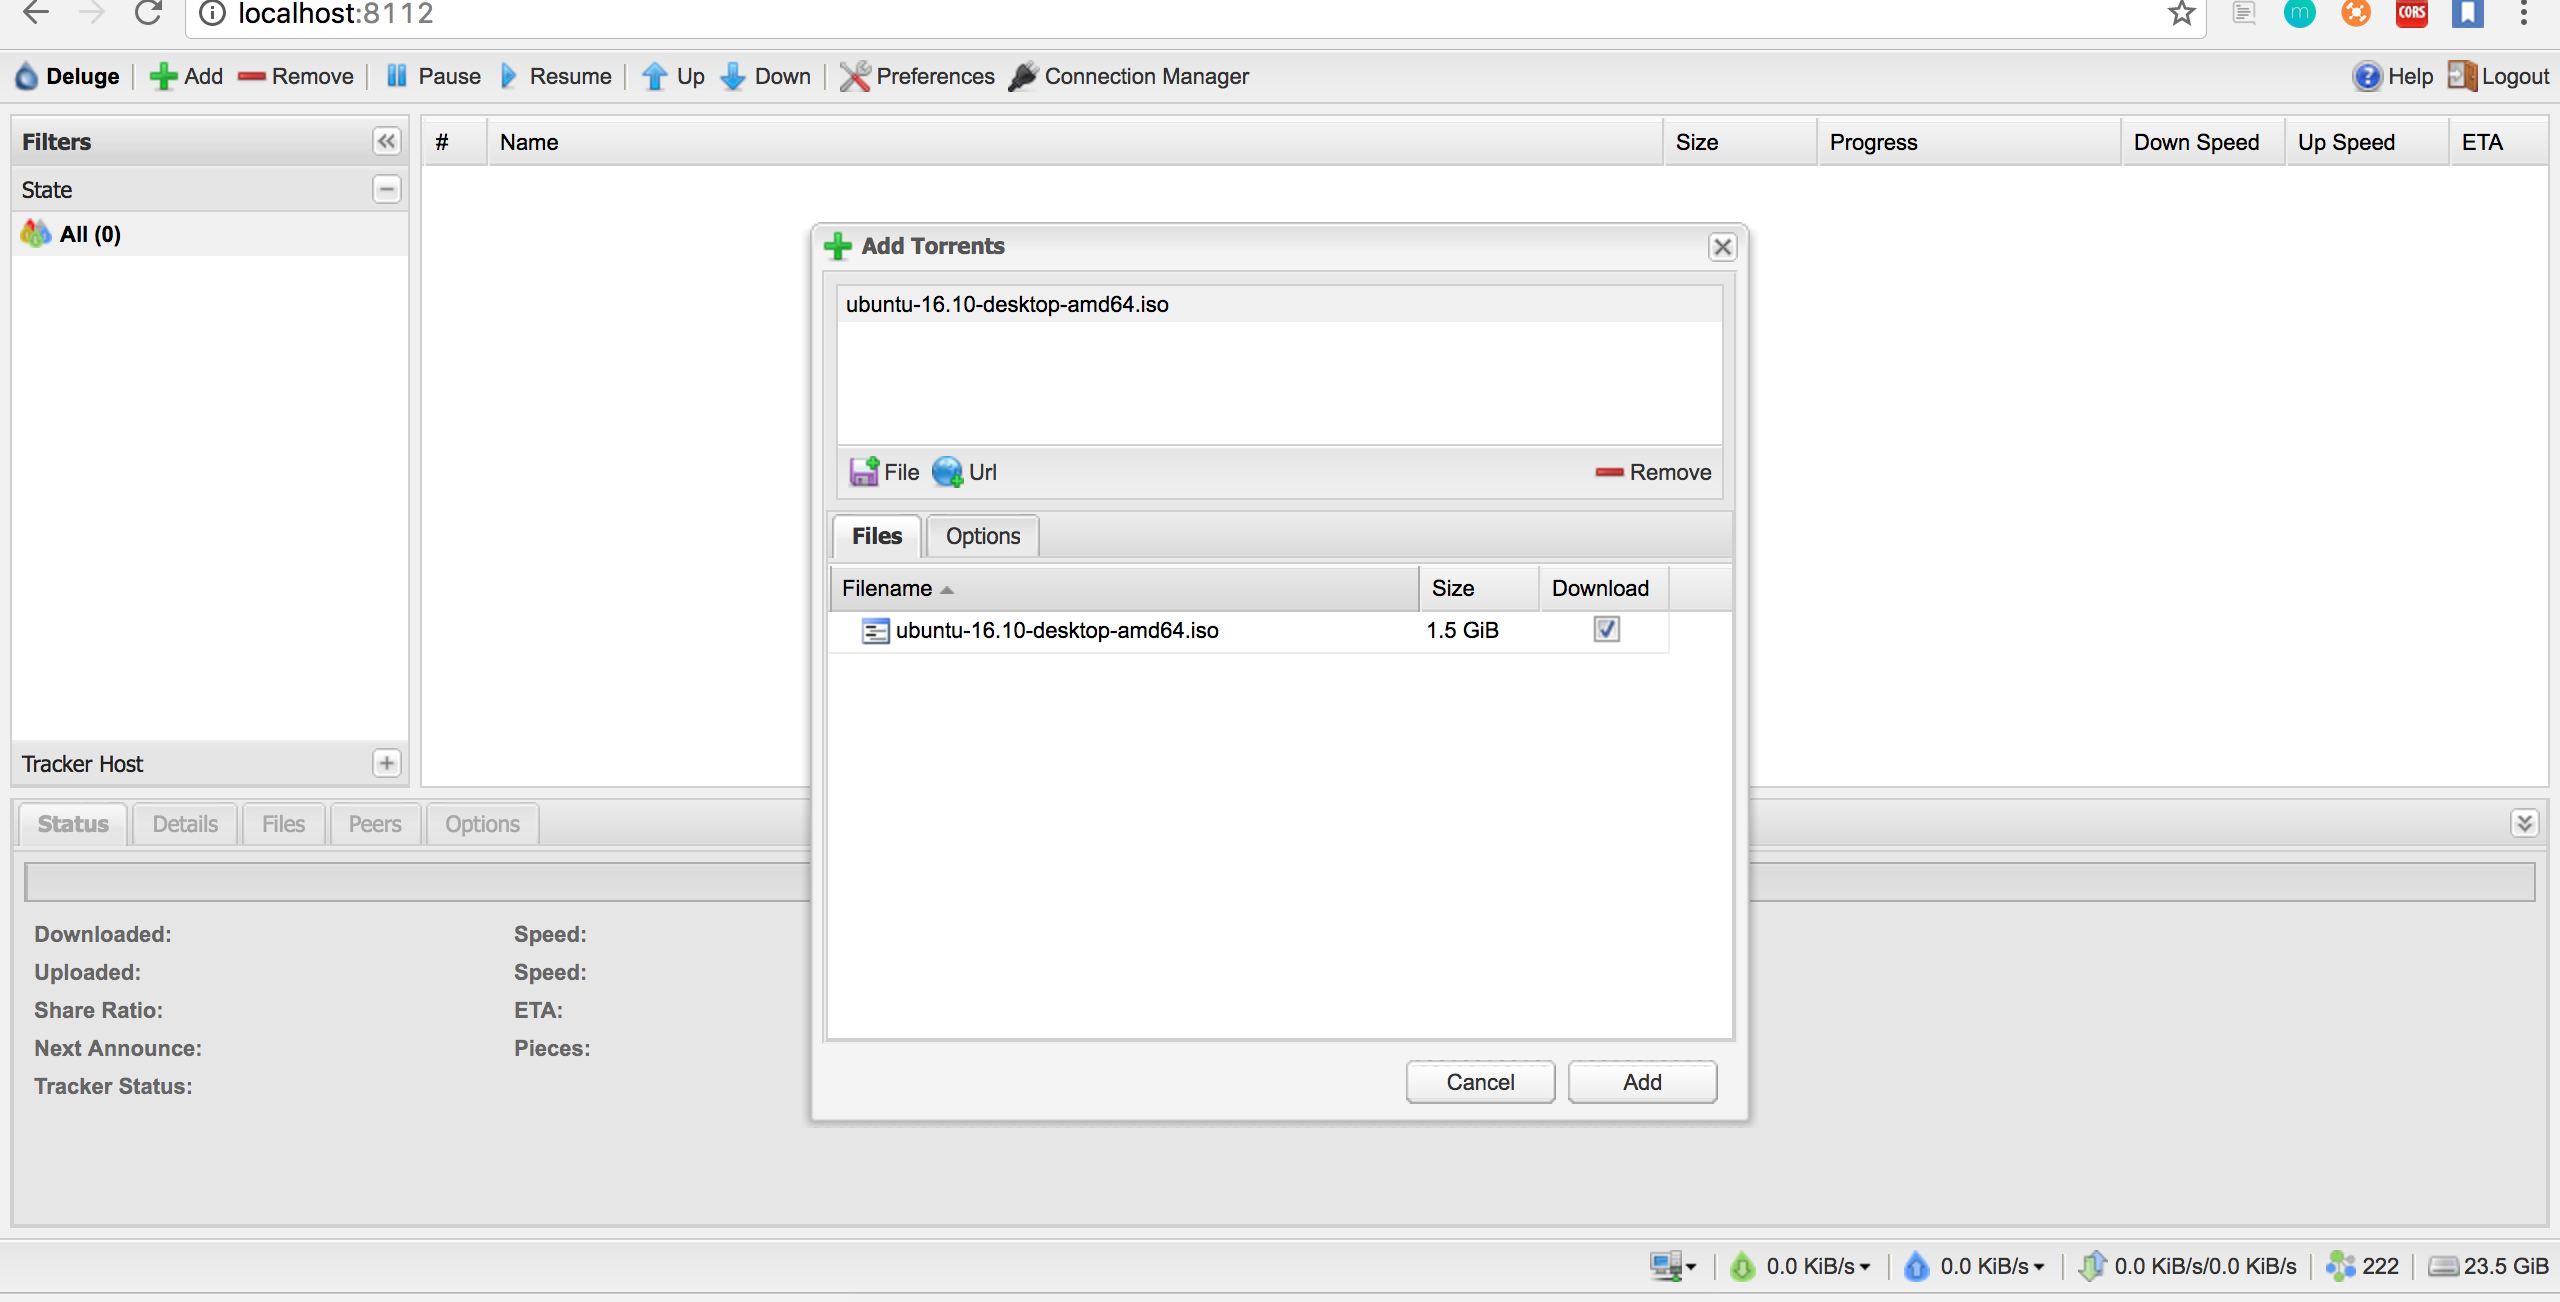Expand the Tracker Host filter section
This screenshot has height=1302, width=2560.
tap(387, 763)
